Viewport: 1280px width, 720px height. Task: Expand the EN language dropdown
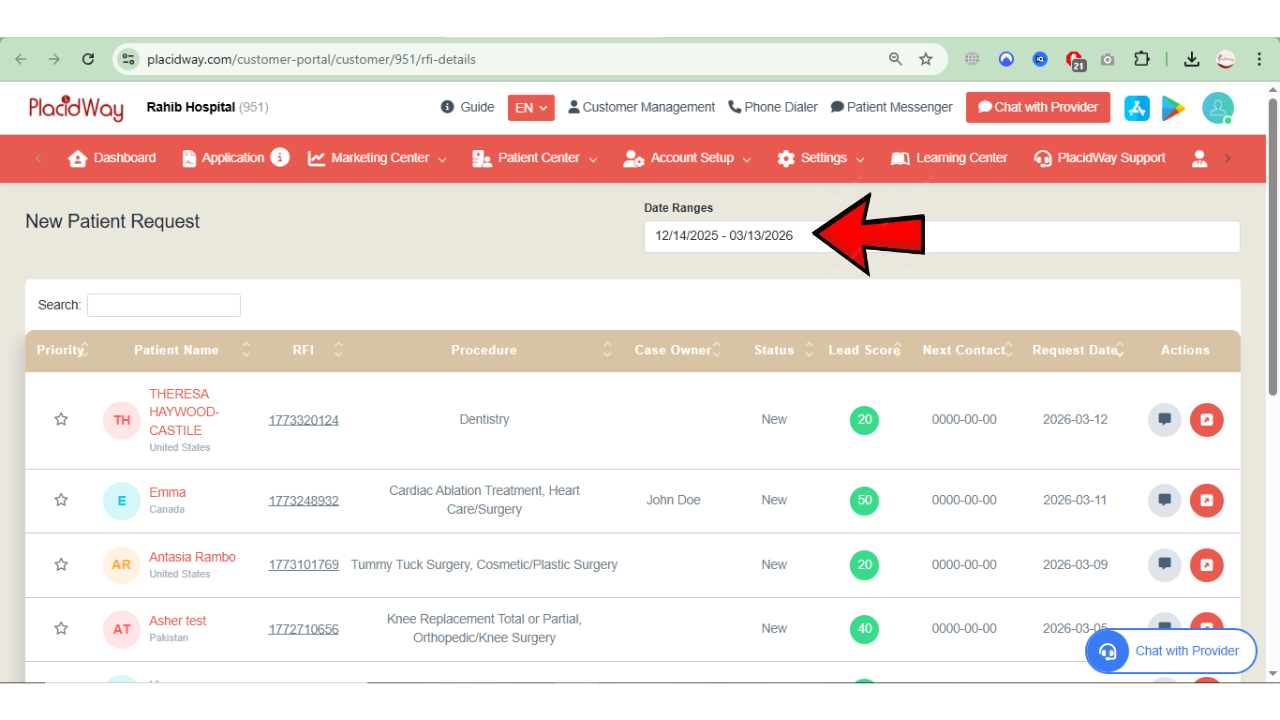pyautogui.click(x=531, y=108)
